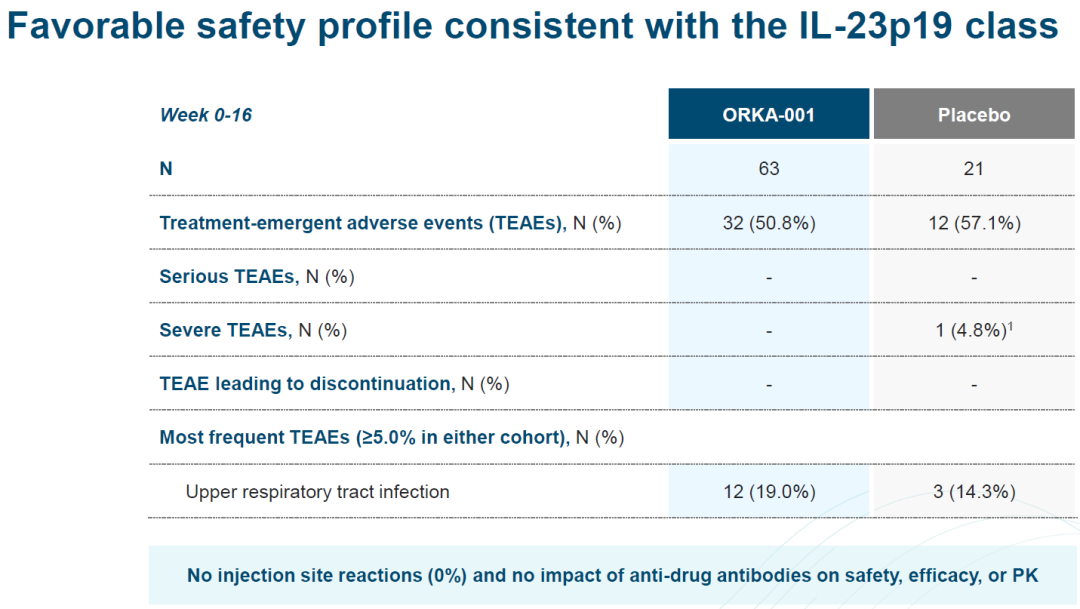Image resolution: width=1080 pixels, height=609 pixels.
Task: Click the Upper respiratory tract infection label
Action: coord(317,492)
